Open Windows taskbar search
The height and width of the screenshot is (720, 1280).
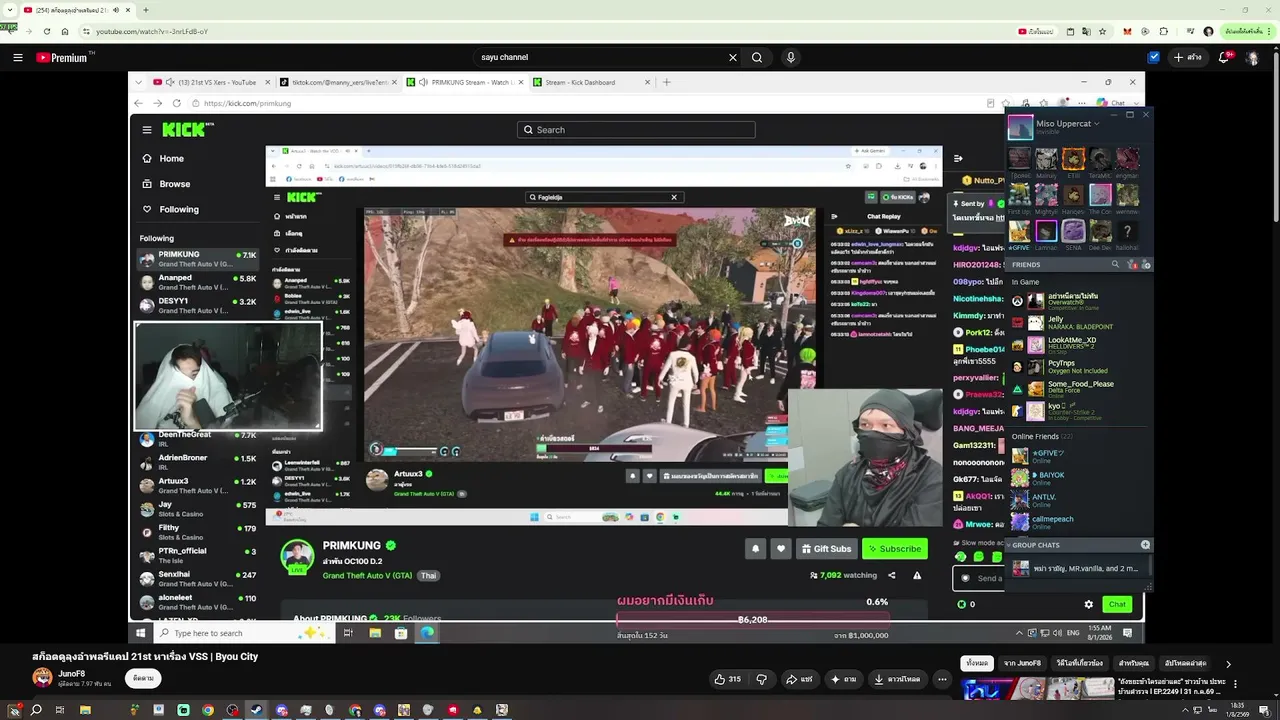coord(36,710)
